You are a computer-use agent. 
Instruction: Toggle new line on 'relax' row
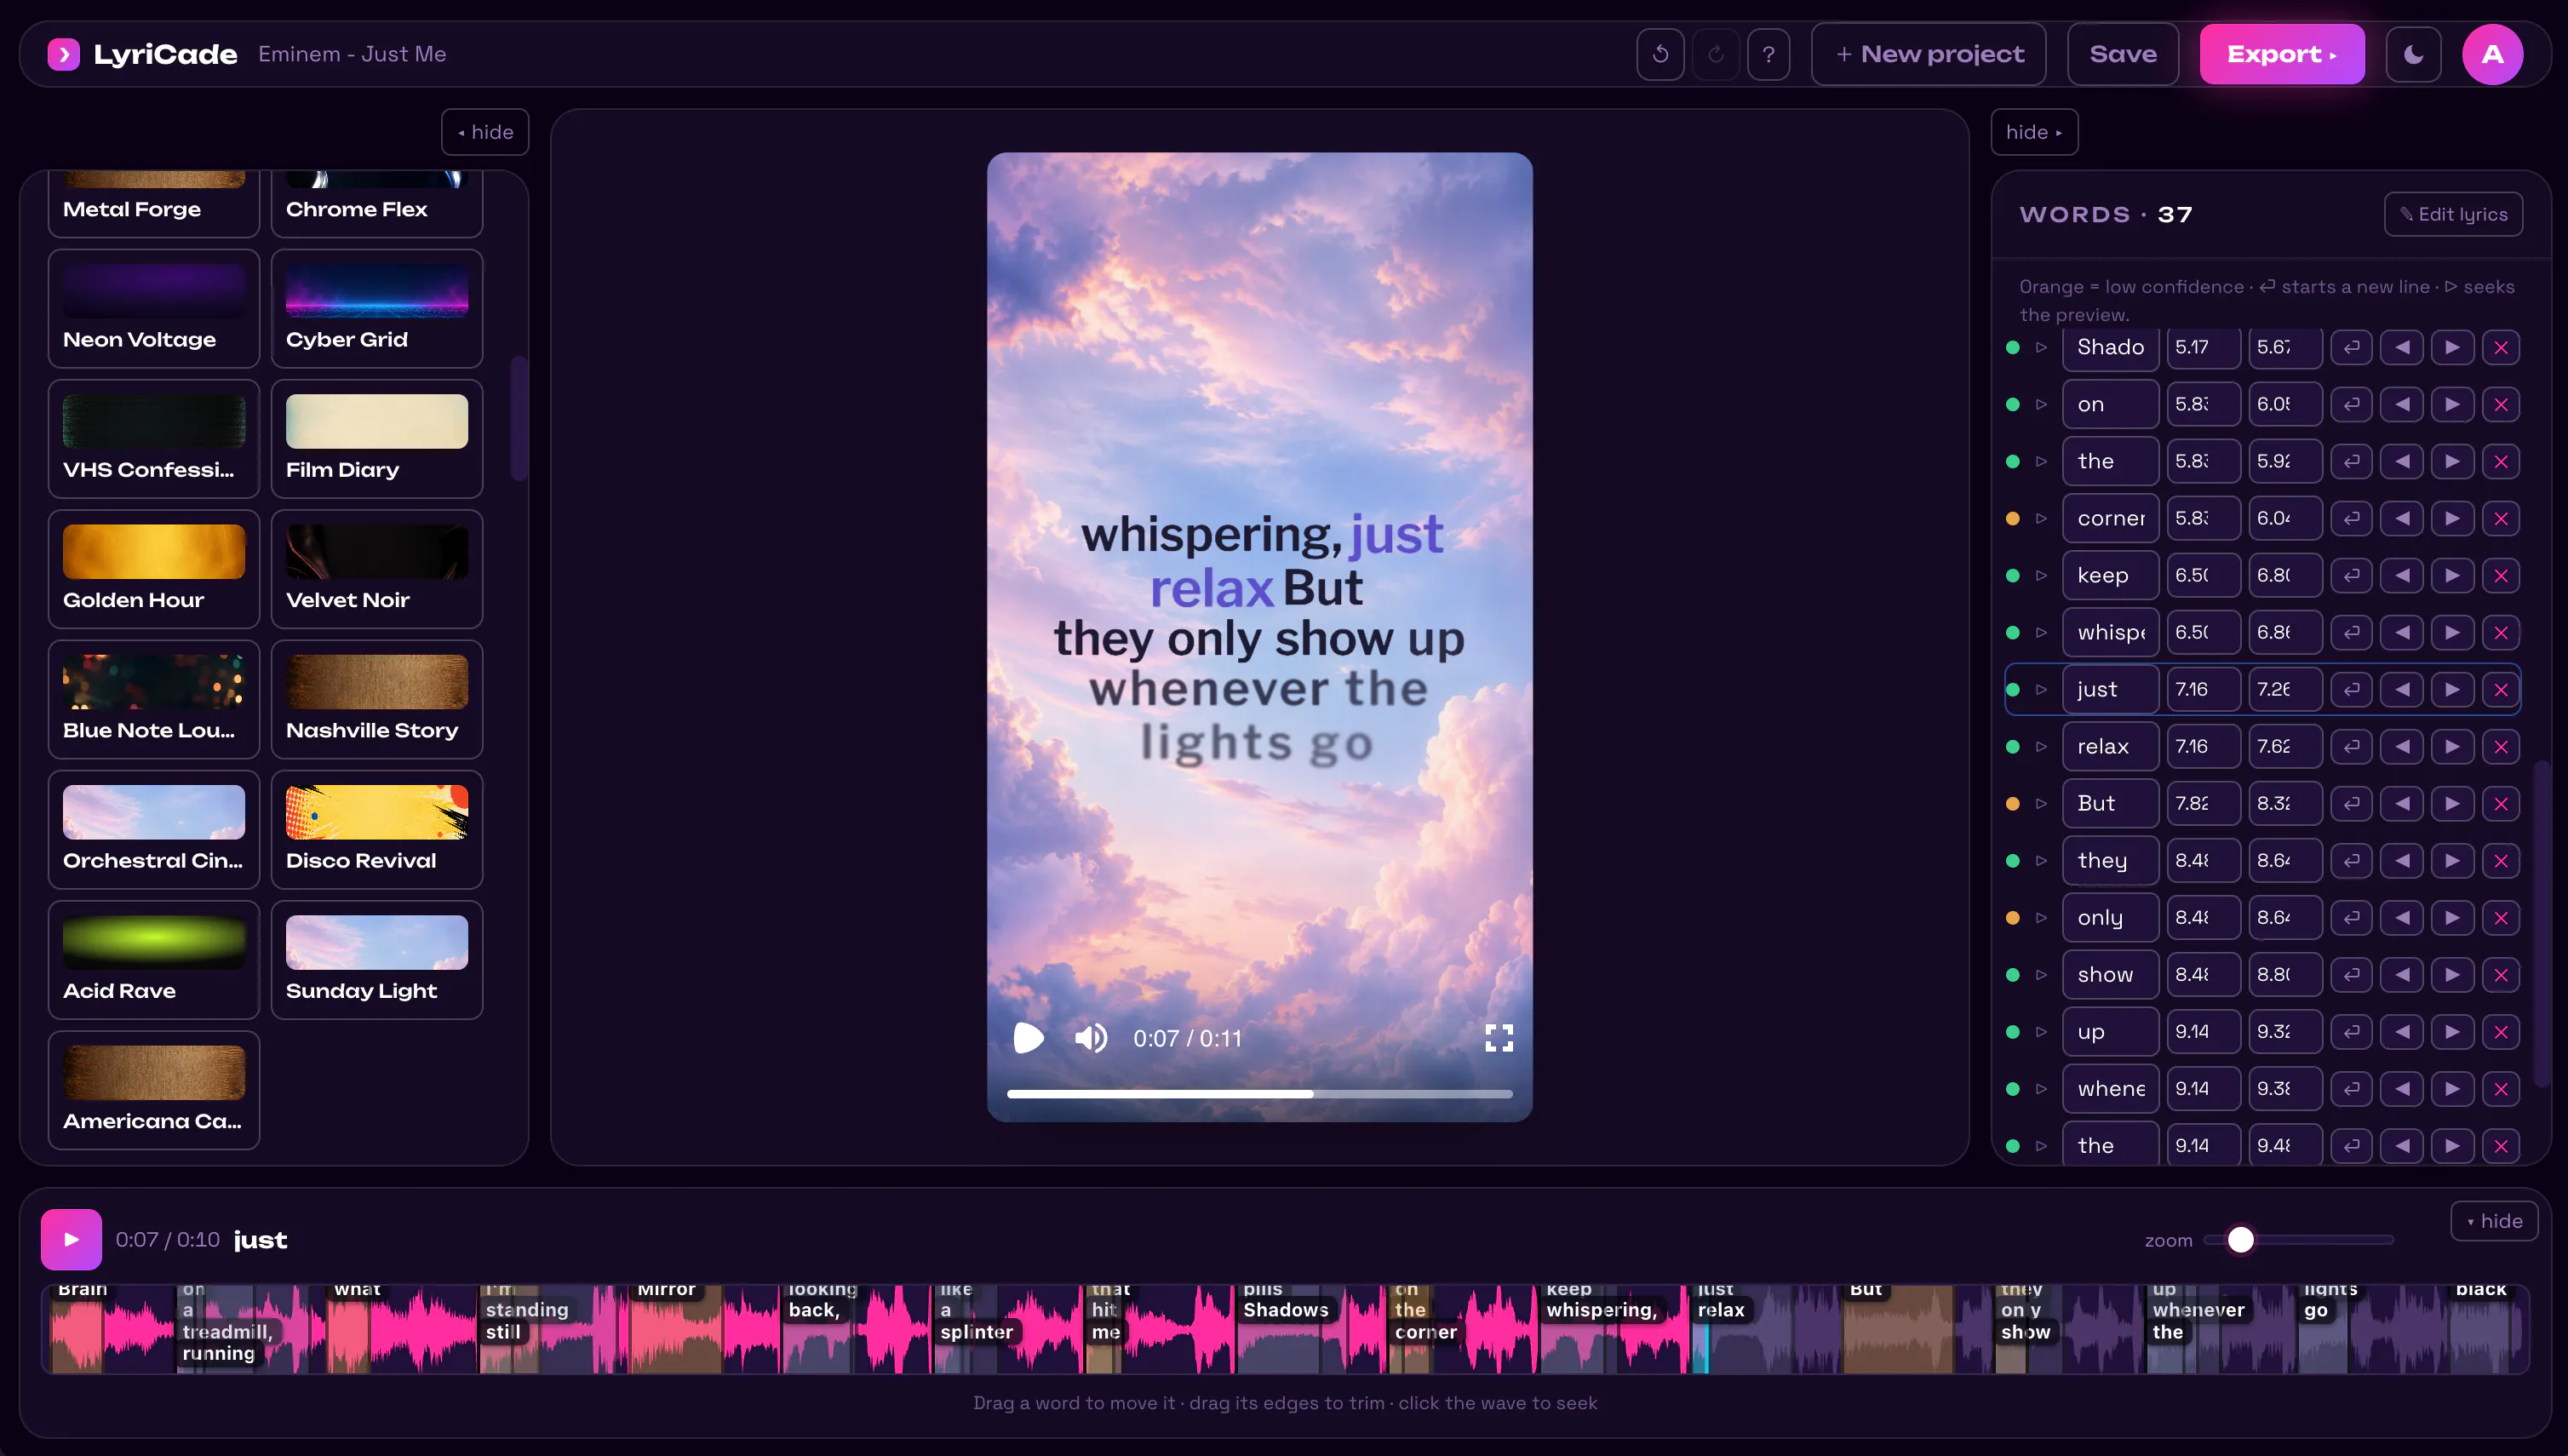coord(2352,747)
